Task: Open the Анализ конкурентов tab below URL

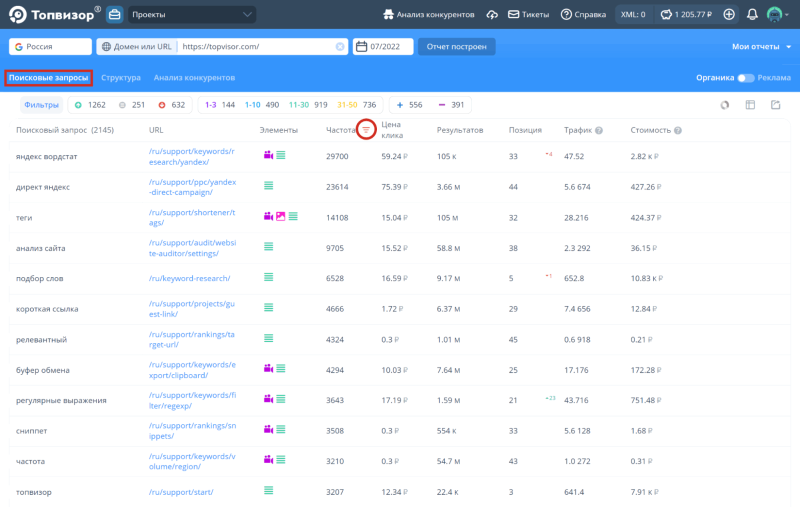Action: point(194,77)
